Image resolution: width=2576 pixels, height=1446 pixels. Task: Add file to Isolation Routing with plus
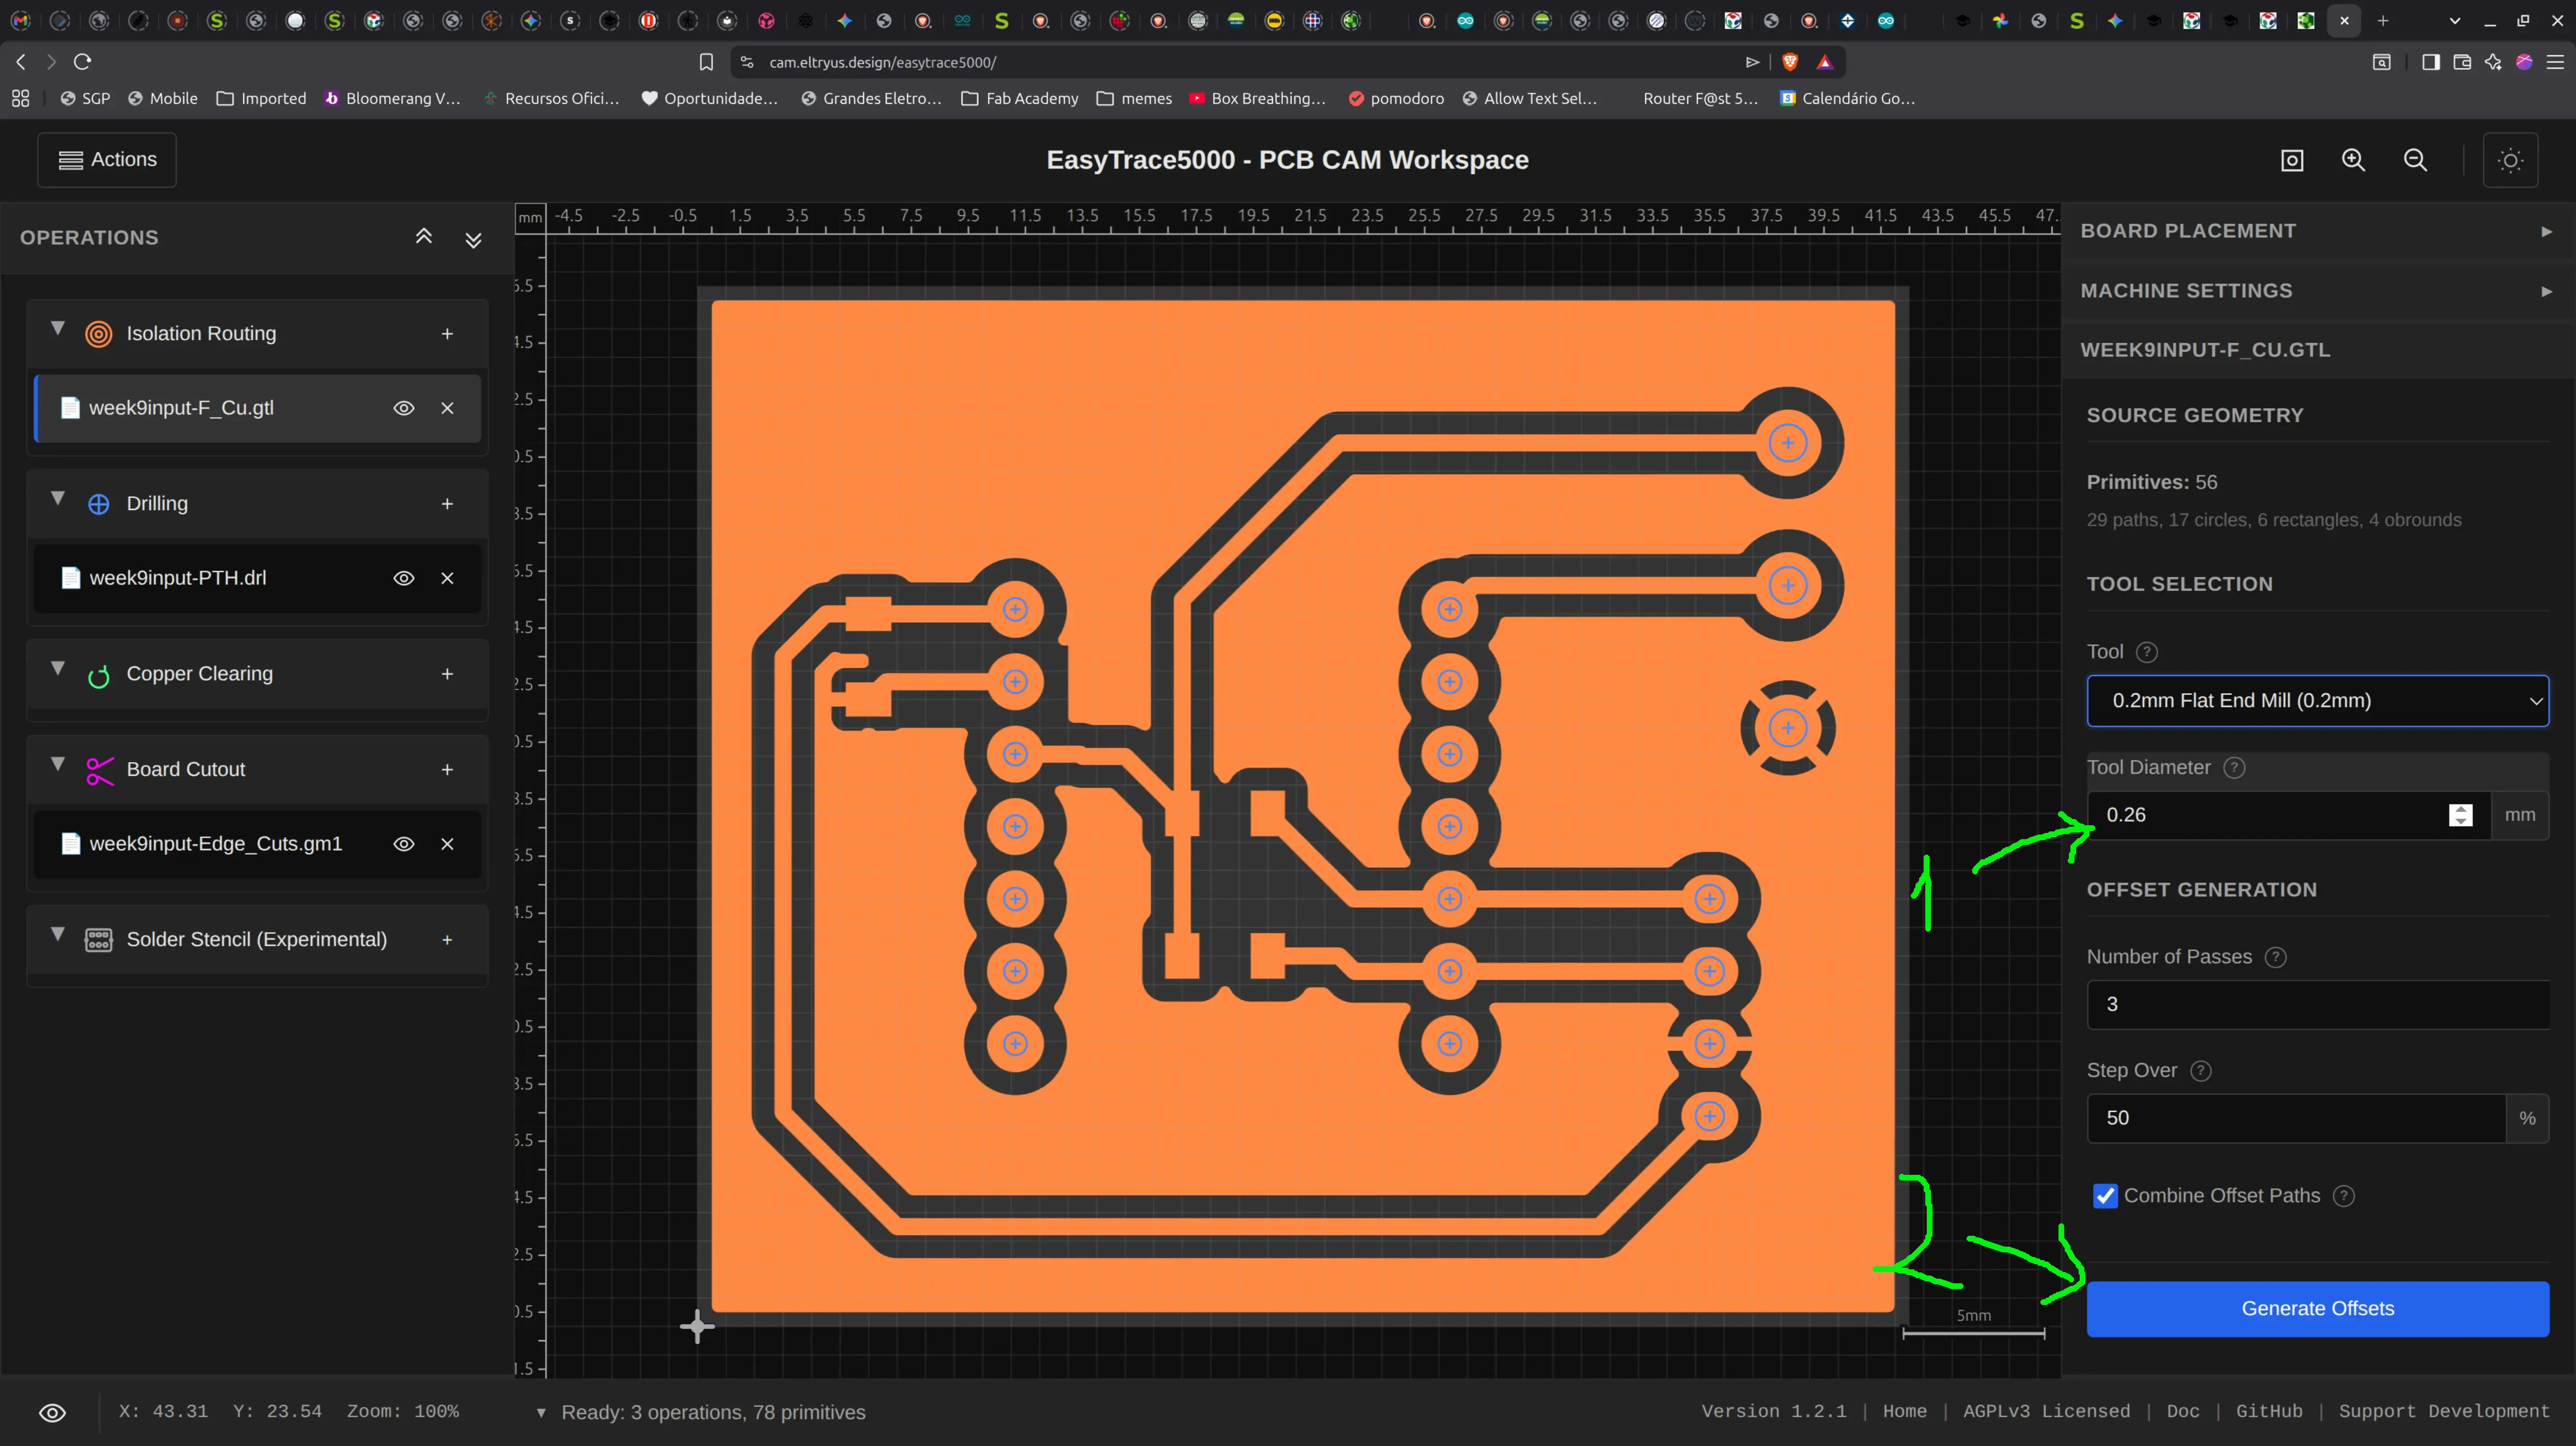(447, 334)
